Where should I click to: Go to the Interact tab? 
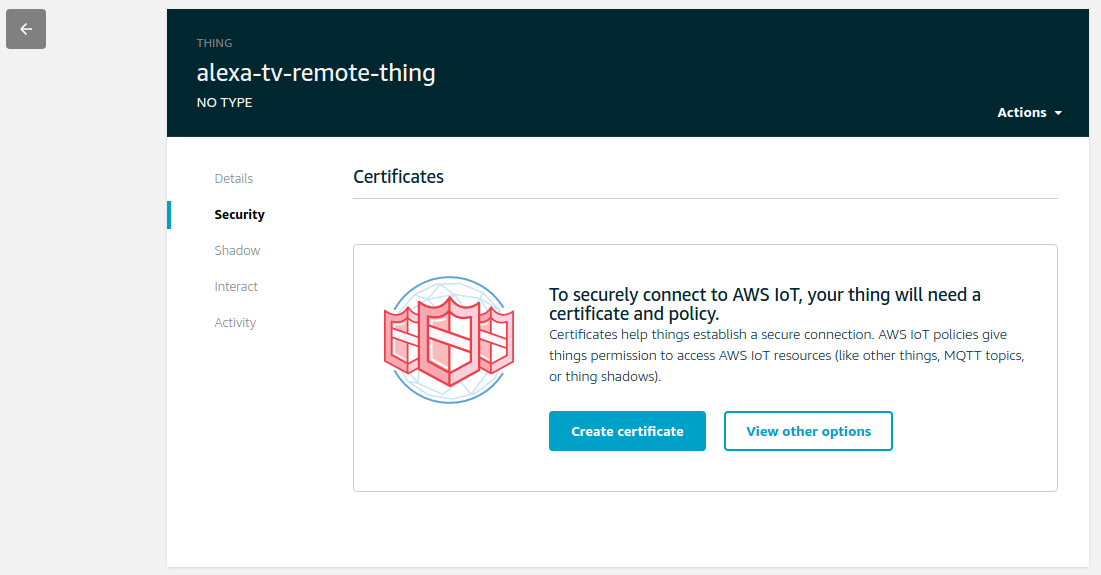pos(236,286)
